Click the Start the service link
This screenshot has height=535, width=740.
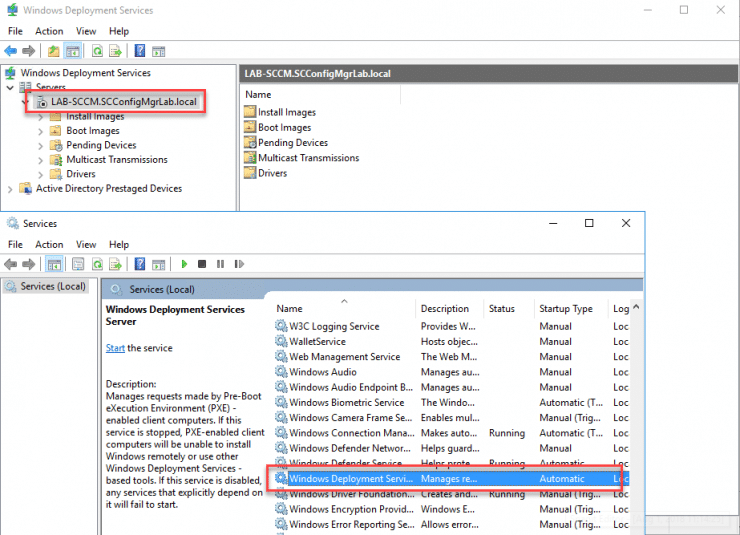pos(115,348)
